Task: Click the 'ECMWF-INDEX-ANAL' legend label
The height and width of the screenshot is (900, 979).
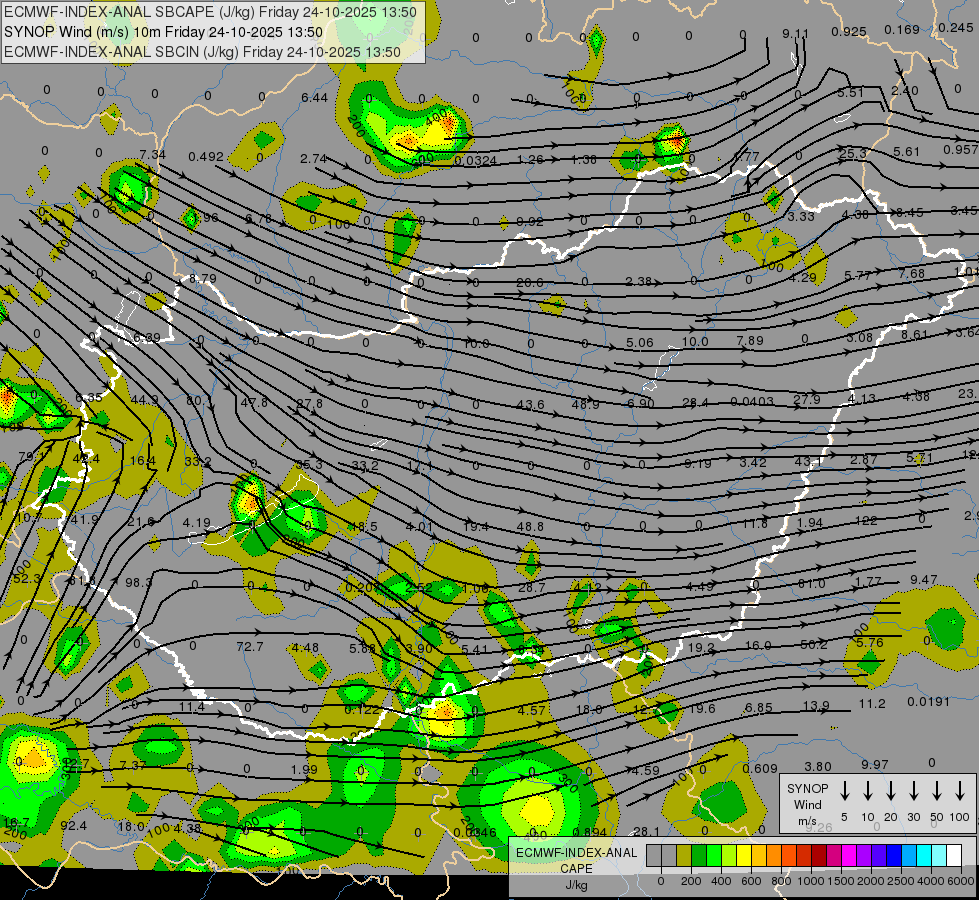Action: pos(576,853)
